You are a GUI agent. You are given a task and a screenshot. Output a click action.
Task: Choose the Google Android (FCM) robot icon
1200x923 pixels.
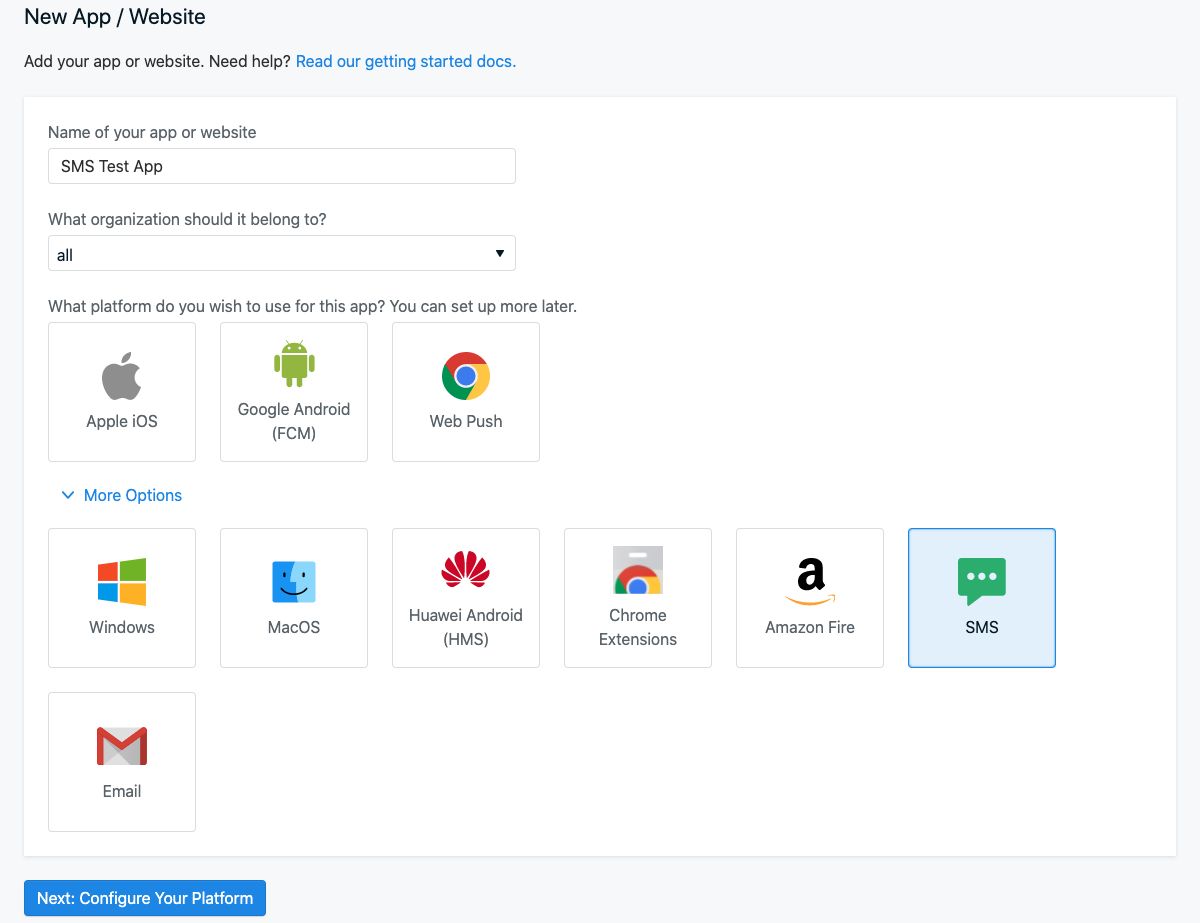294,364
